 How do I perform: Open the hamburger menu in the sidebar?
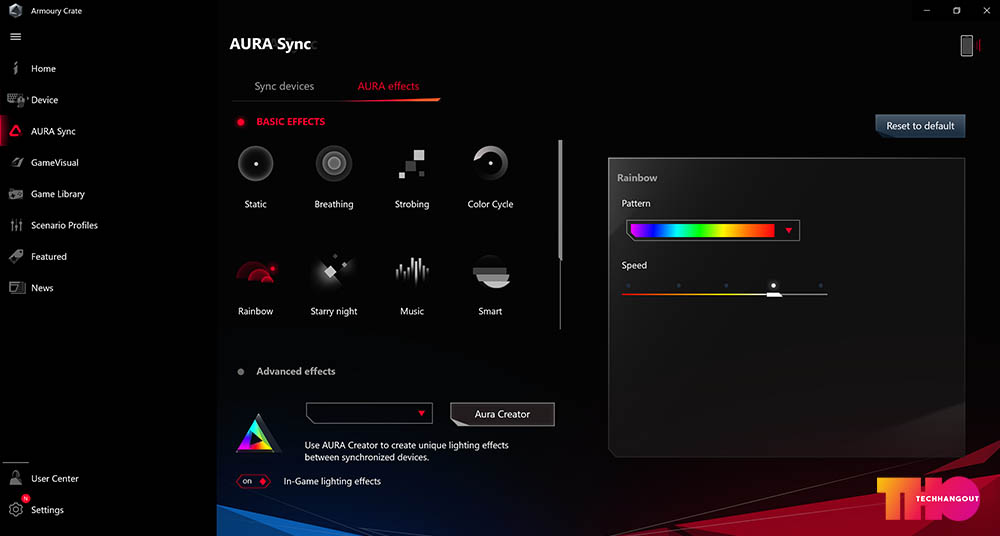tap(16, 36)
